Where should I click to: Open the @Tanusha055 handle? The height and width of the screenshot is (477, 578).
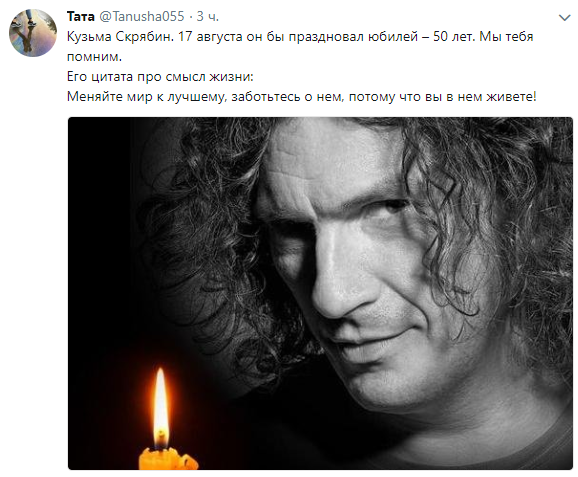pyautogui.click(x=142, y=16)
